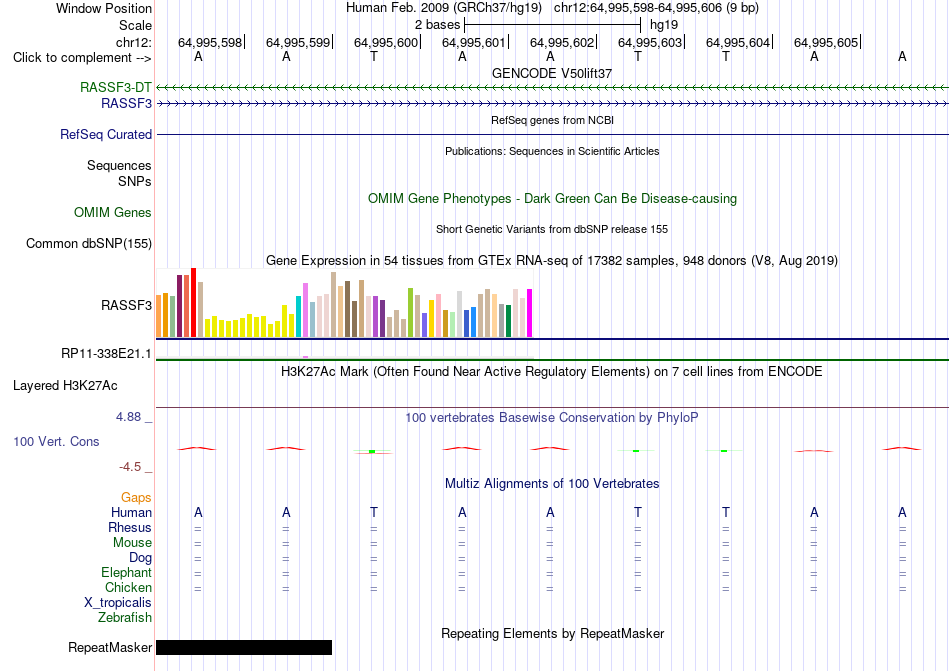Select the X_tropicalis alignment row label
Image resolution: width=950 pixels, height=671 pixels.
point(118,603)
